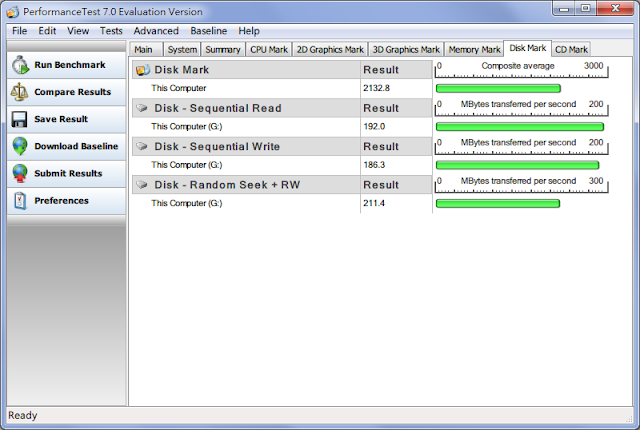The width and height of the screenshot is (640, 430).
Task: Click the Submit Results globe icon
Action: click(x=20, y=173)
